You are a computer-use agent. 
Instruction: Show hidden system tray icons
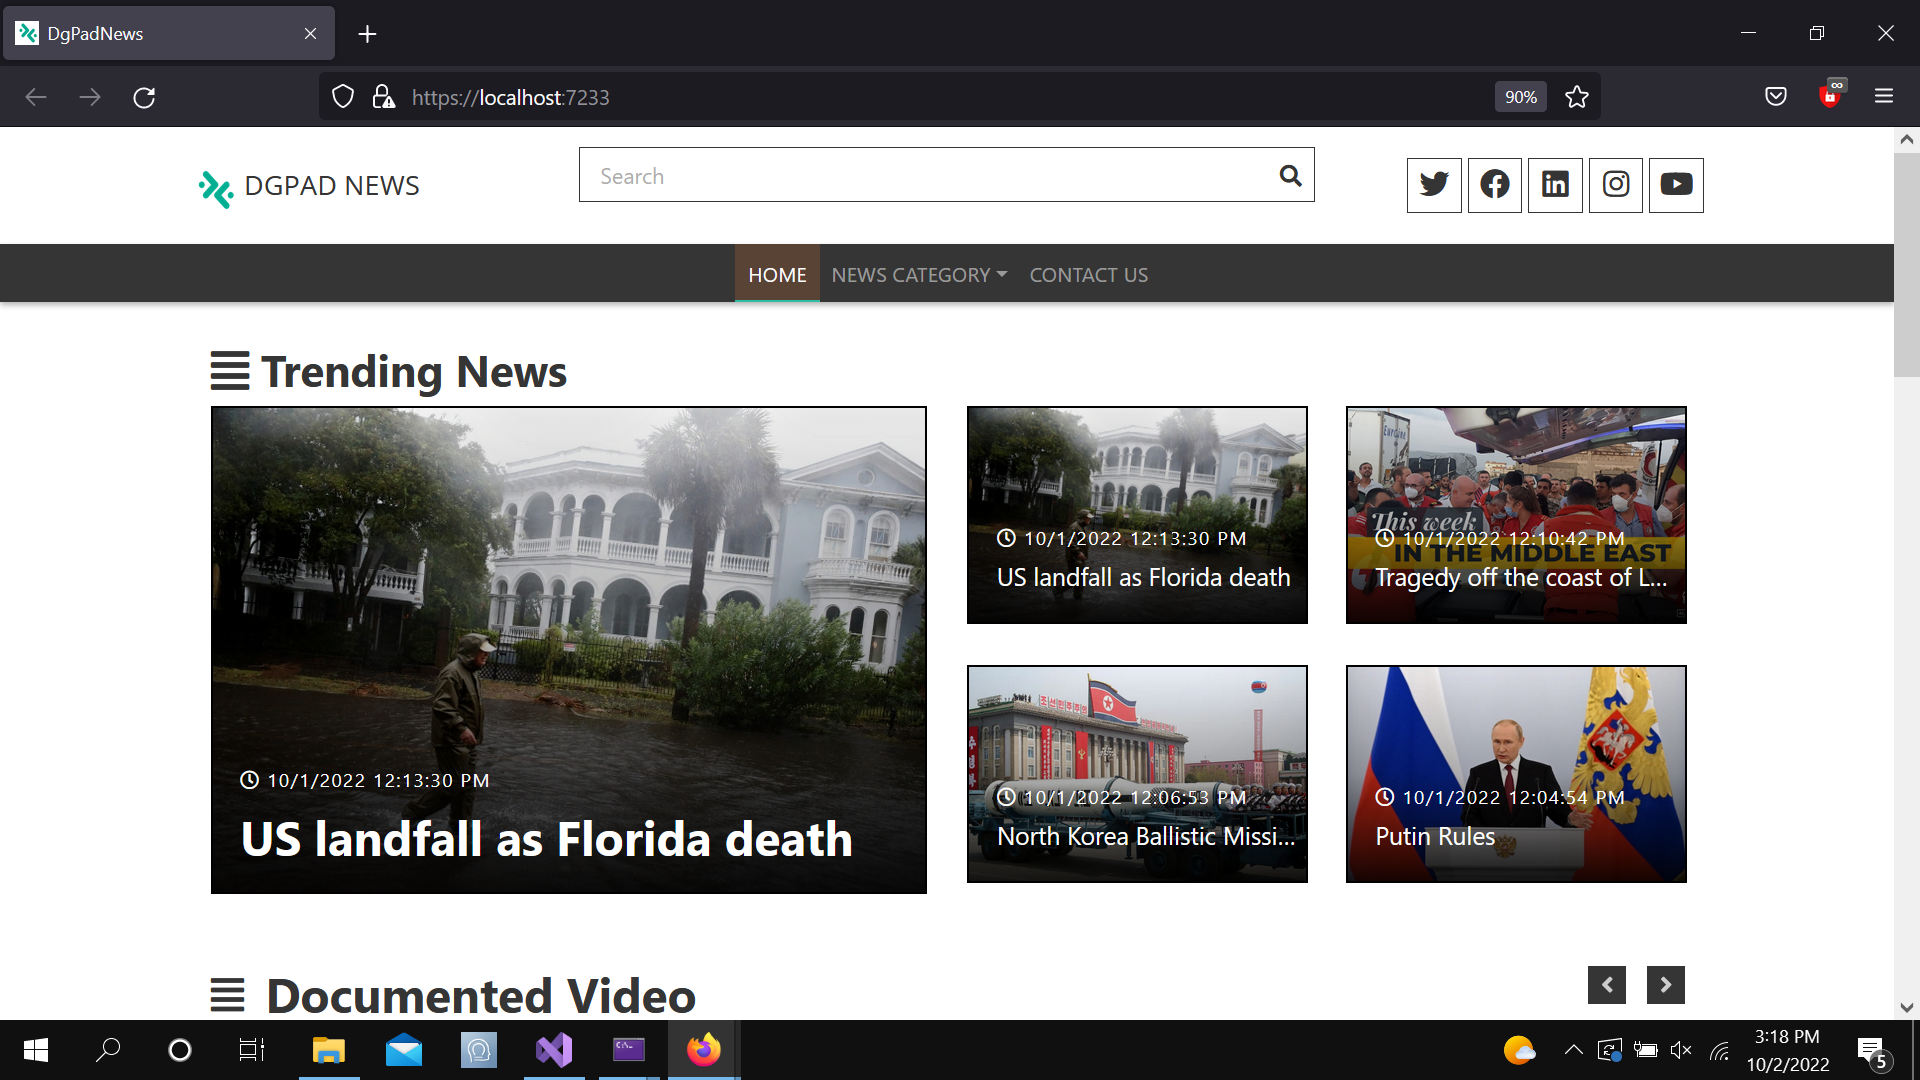tap(1573, 1050)
